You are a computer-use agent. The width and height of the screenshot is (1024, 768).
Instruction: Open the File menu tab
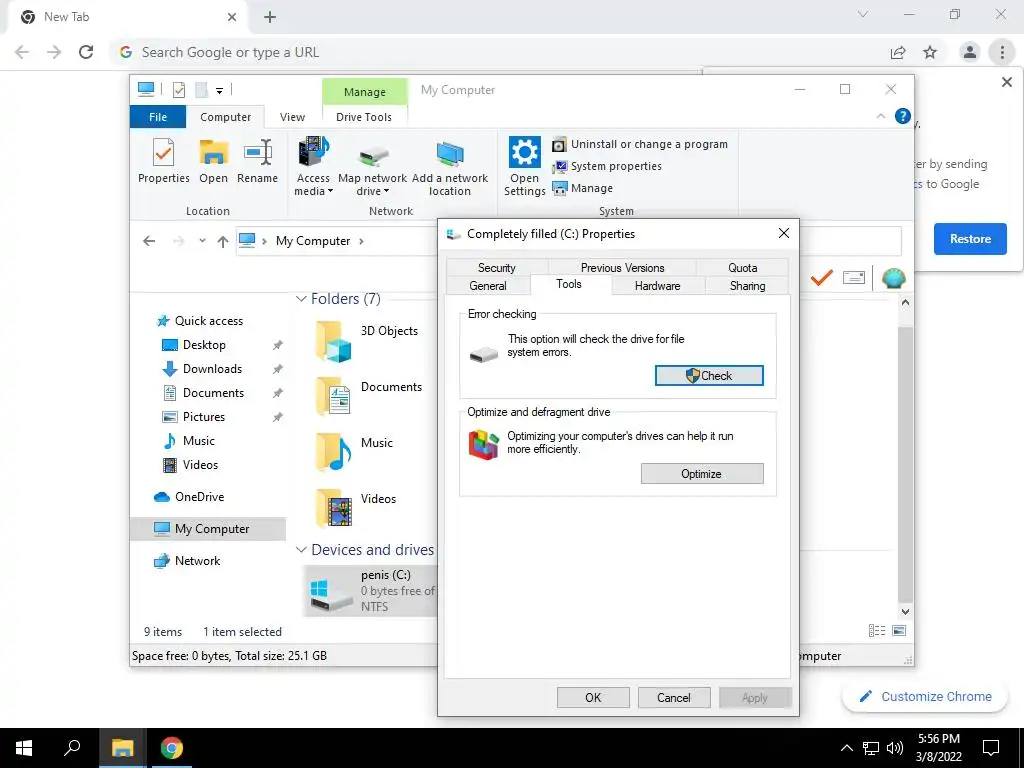pyautogui.click(x=158, y=117)
